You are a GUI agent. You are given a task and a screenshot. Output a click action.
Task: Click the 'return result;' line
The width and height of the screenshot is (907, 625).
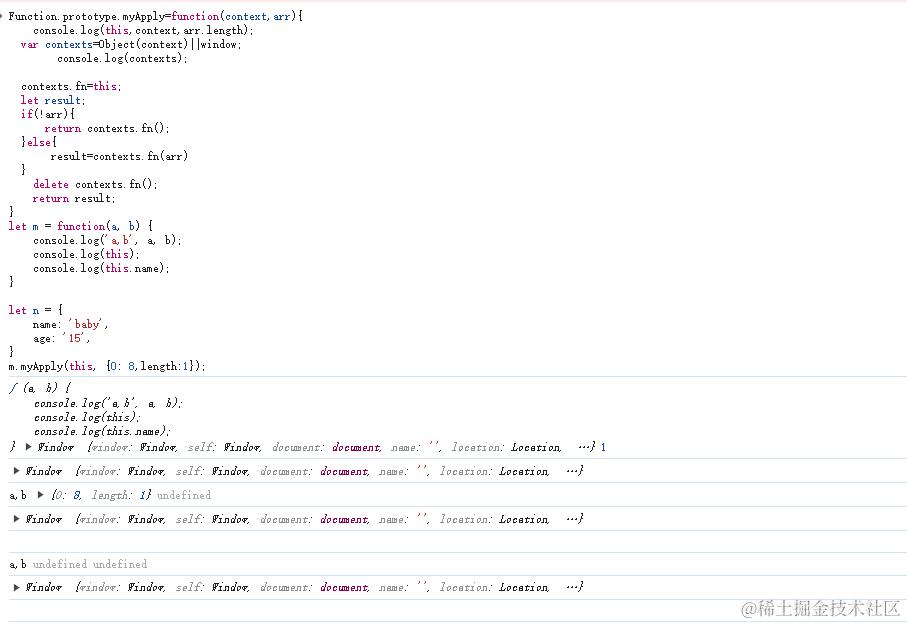pos(73,198)
